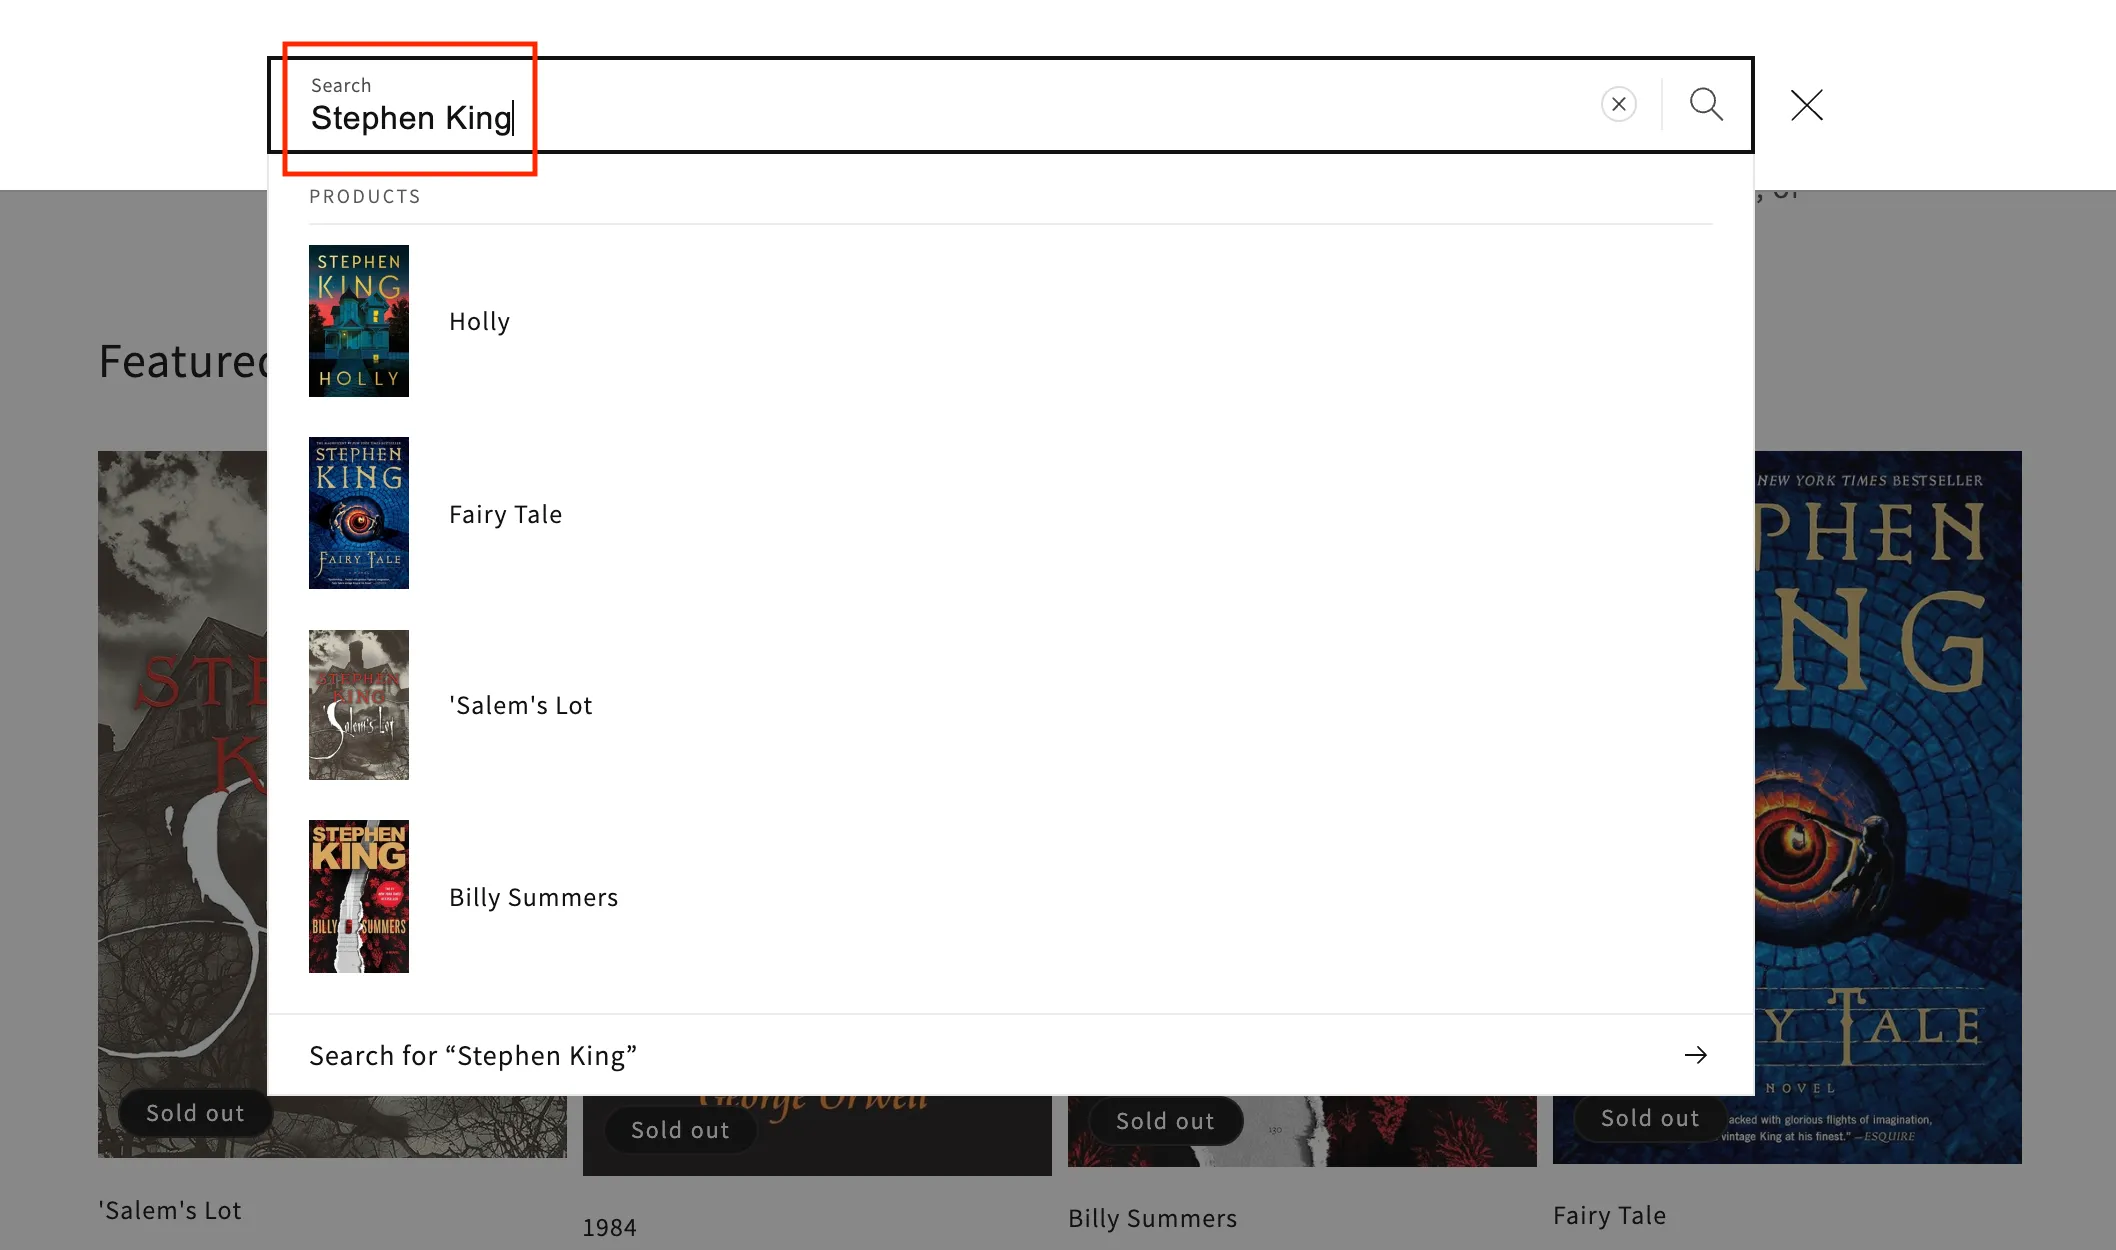
Task: Select the Billy Summers search suggestion
Action: tap(533, 897)
